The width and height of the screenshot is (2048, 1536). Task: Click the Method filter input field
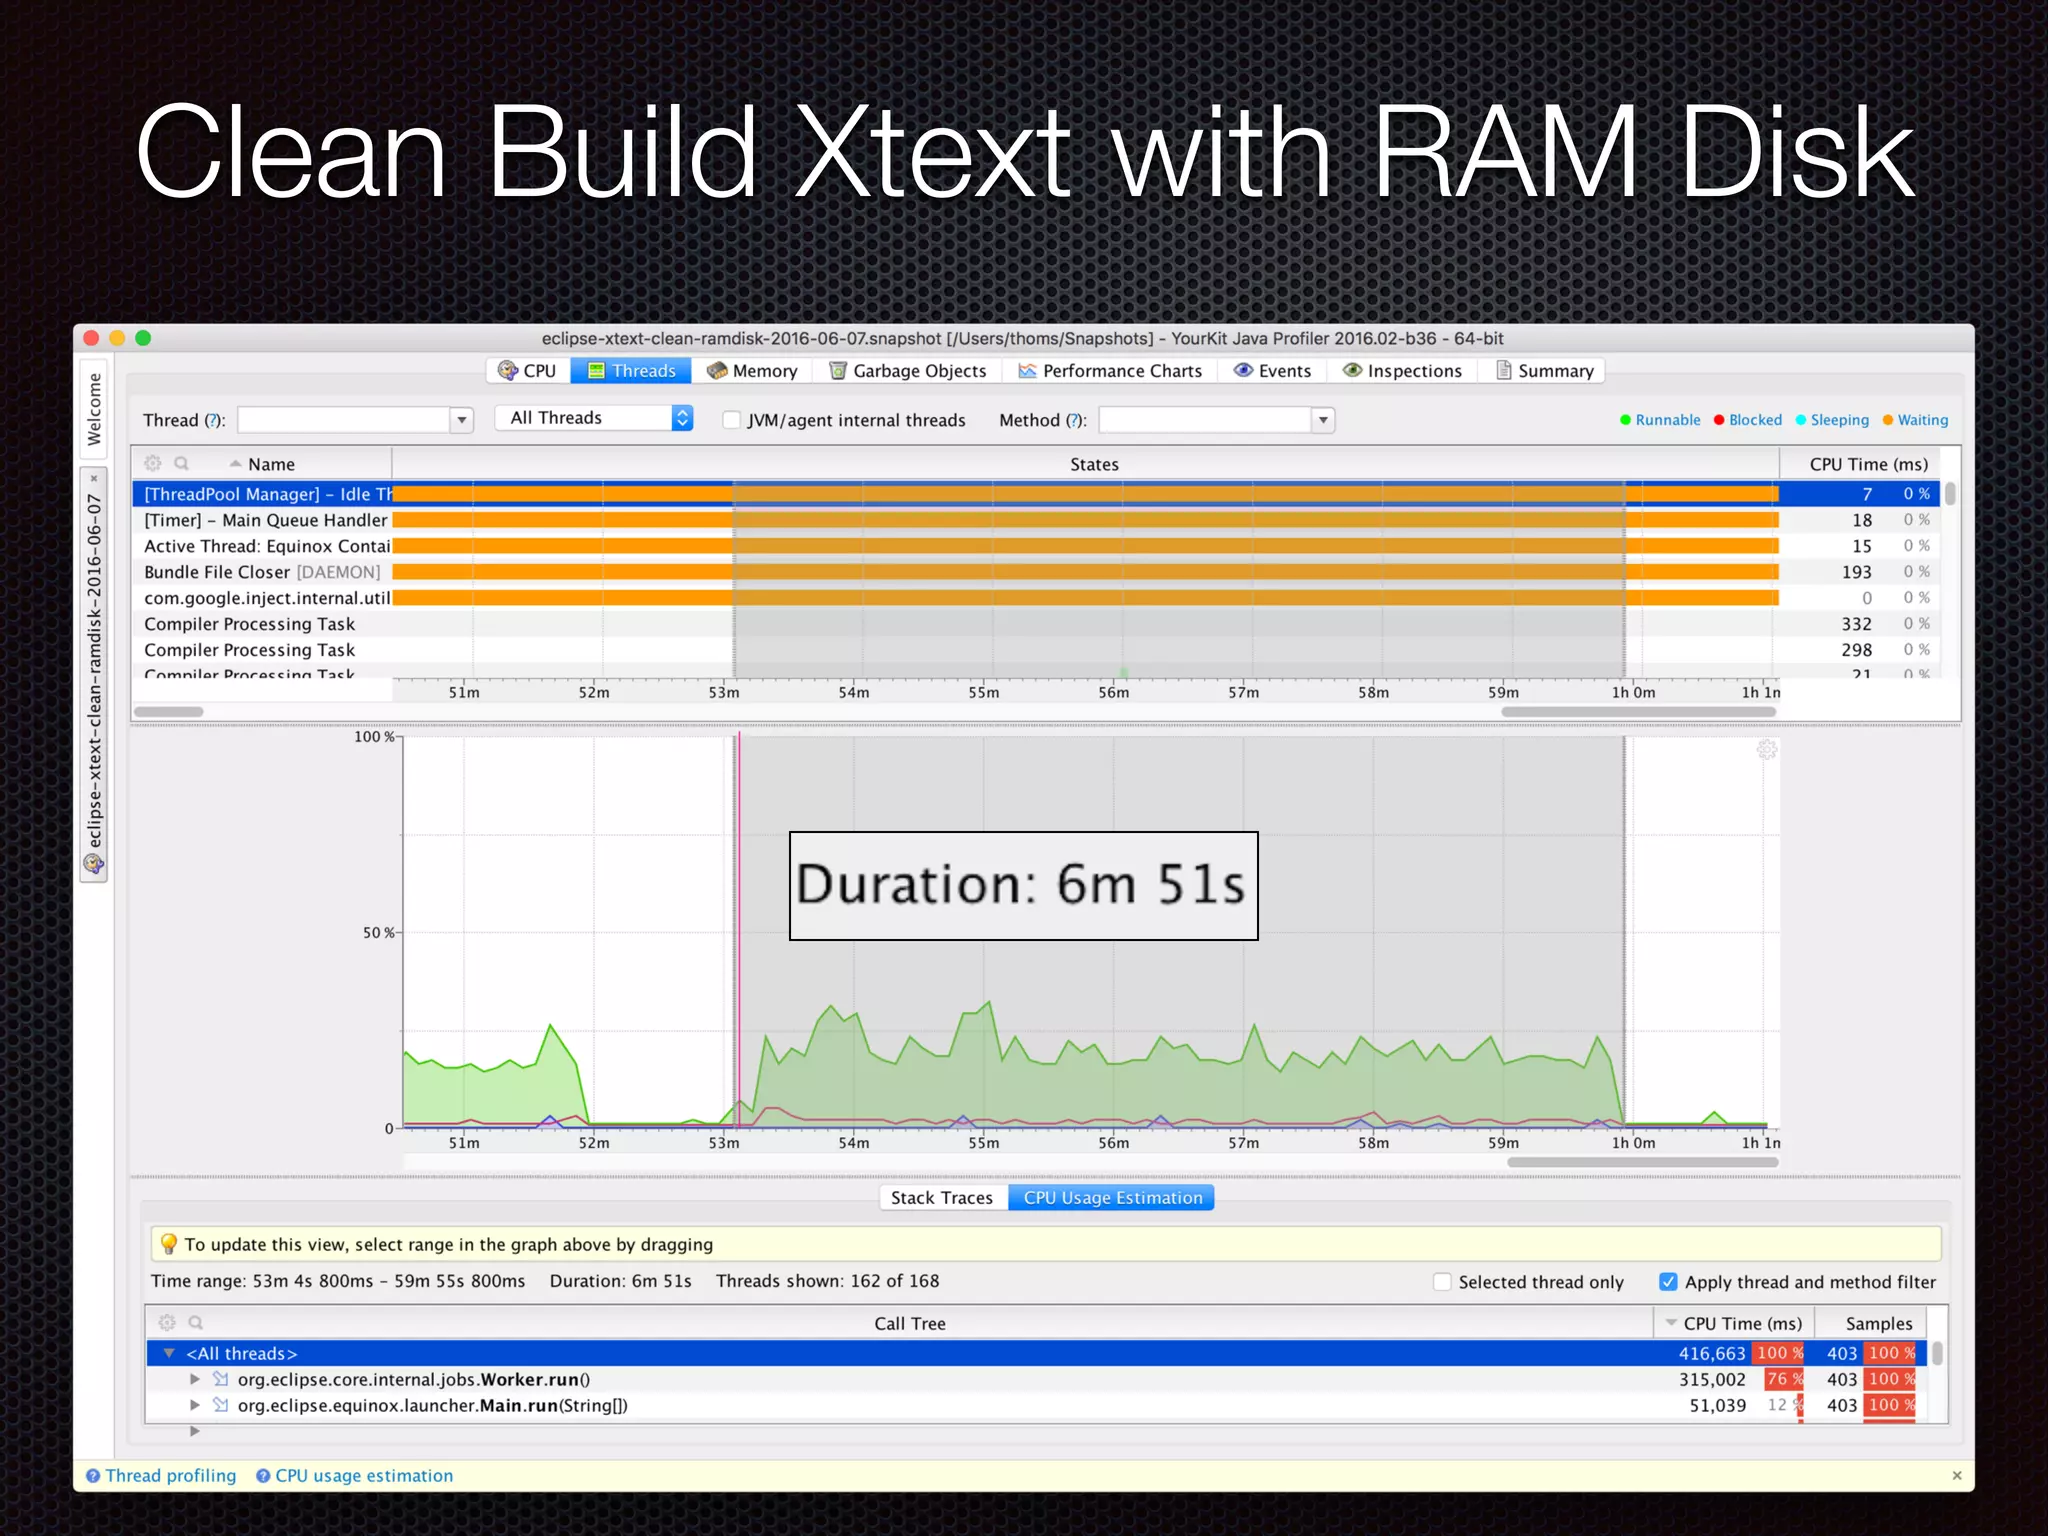(1205, 420)
